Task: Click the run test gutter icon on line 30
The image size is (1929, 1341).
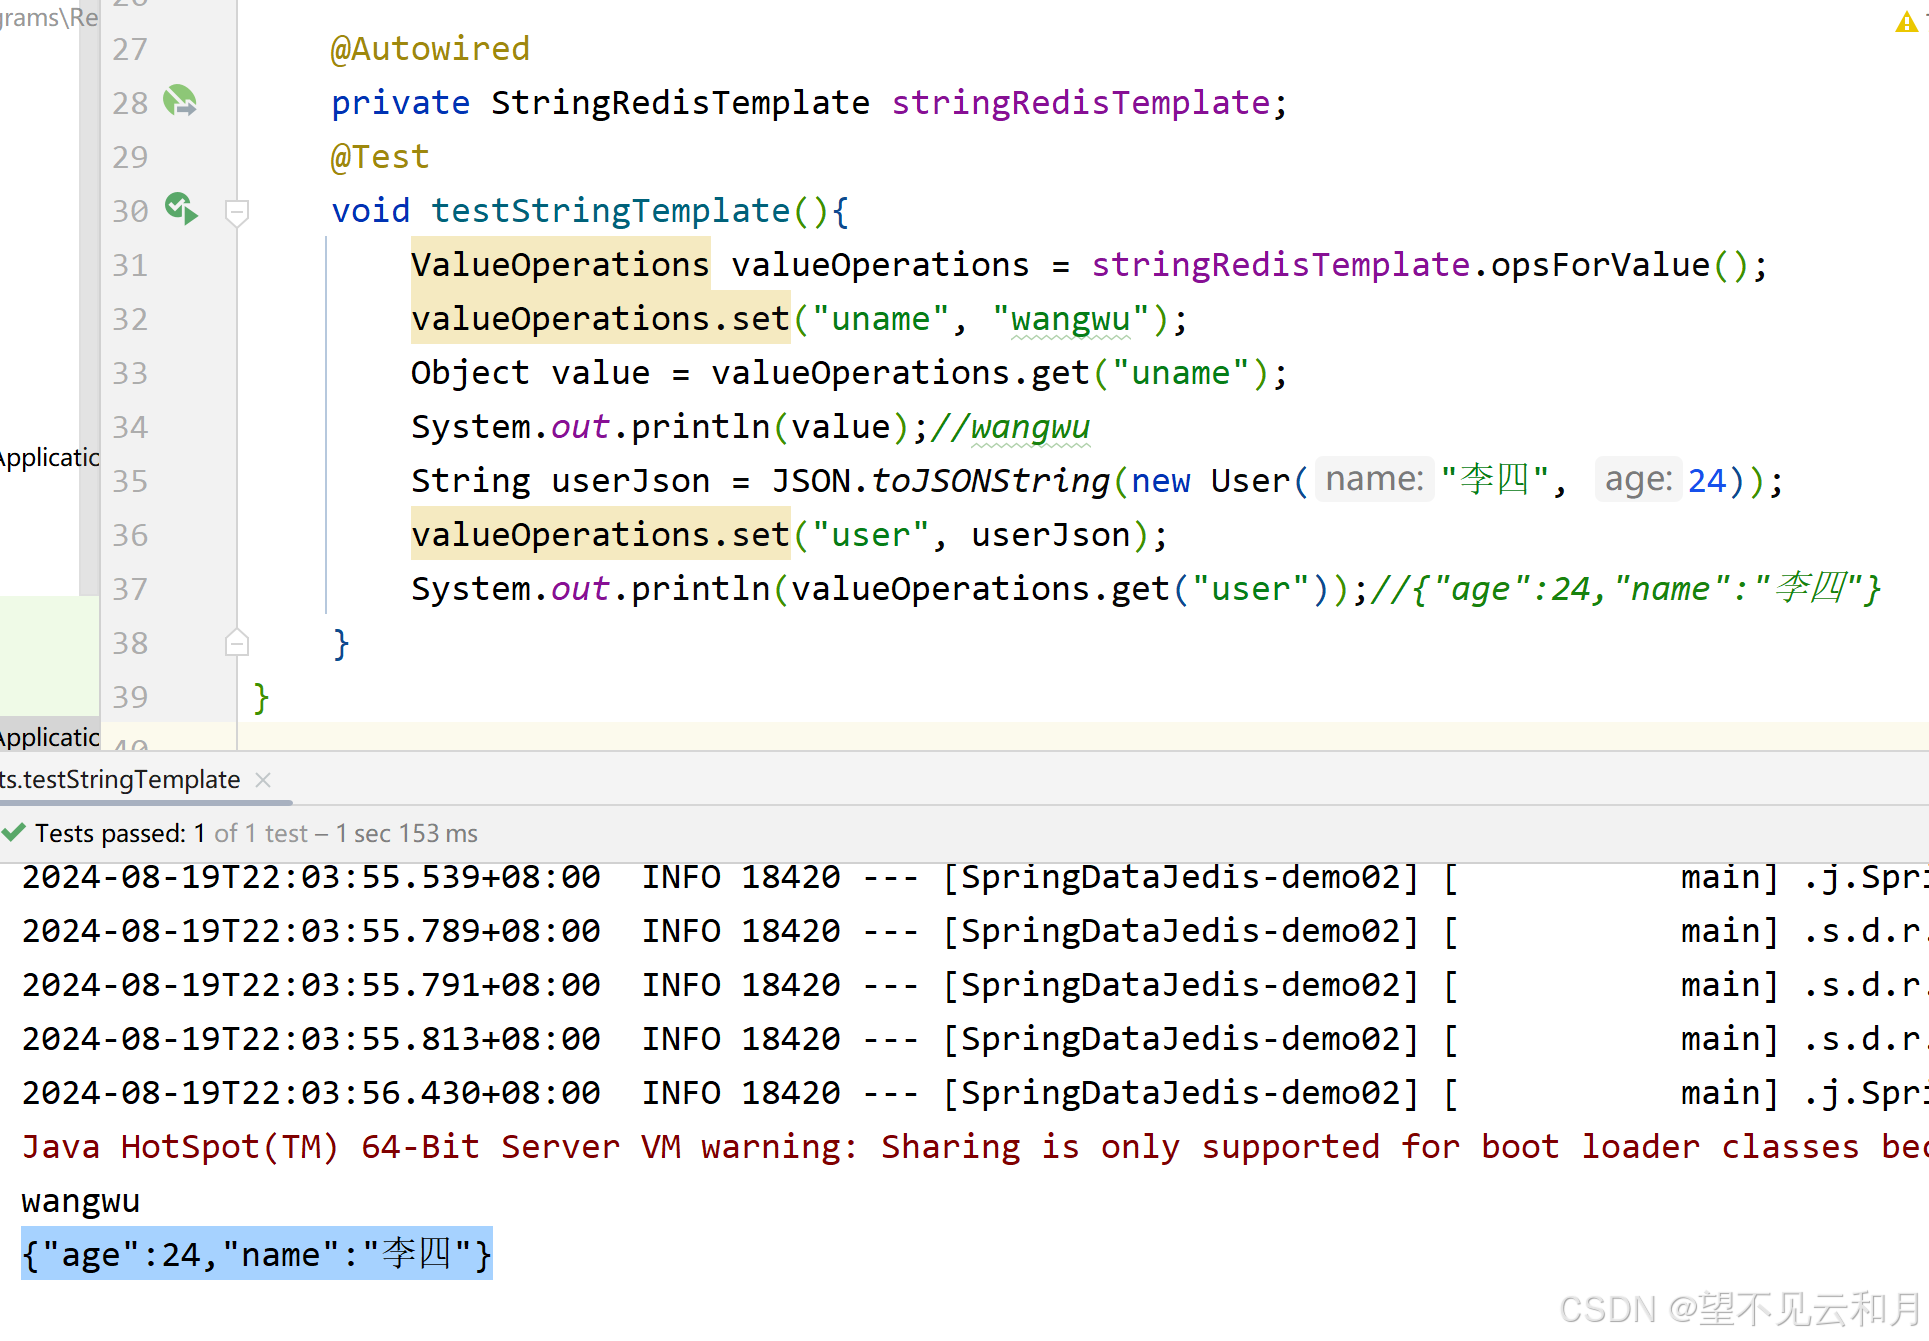Action: pos(180,209)
